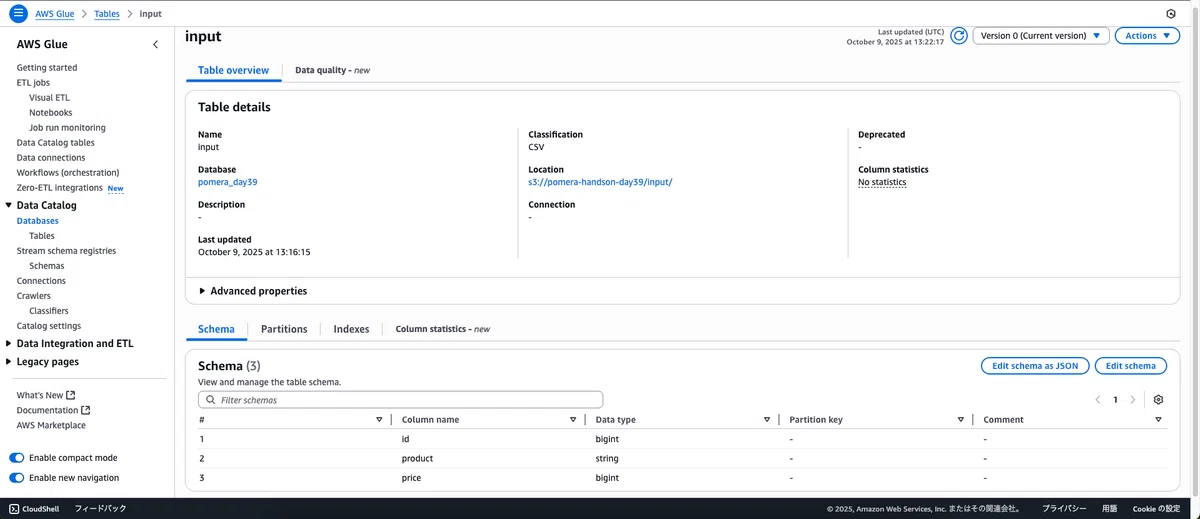Go to Tables in the breadcrumb
The height and width of the screenshot is (519, 1200).
tap(107, 14)
